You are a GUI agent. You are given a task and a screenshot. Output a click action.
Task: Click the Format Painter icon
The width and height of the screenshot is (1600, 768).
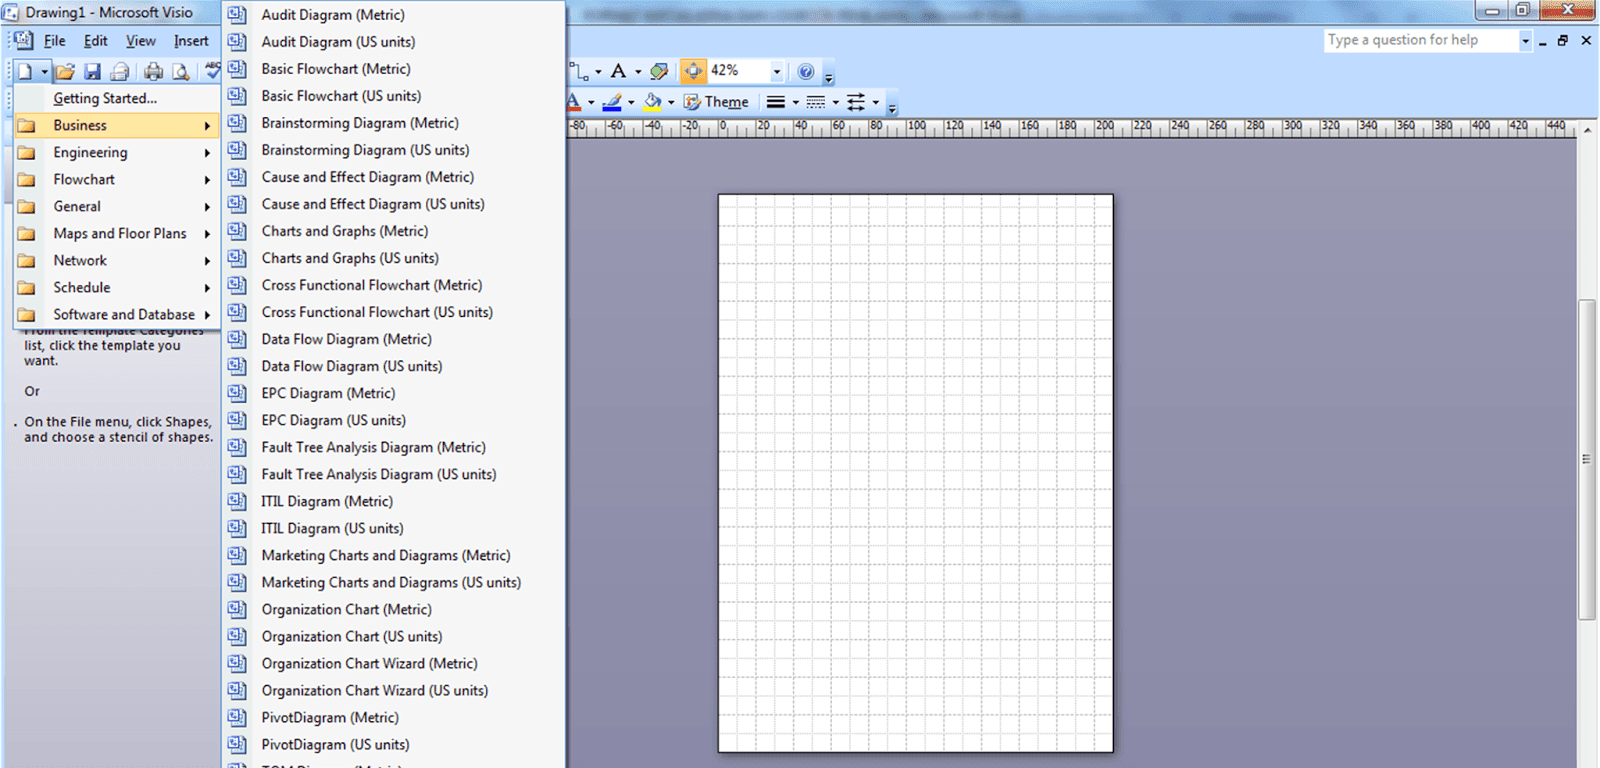coord(659,71)
